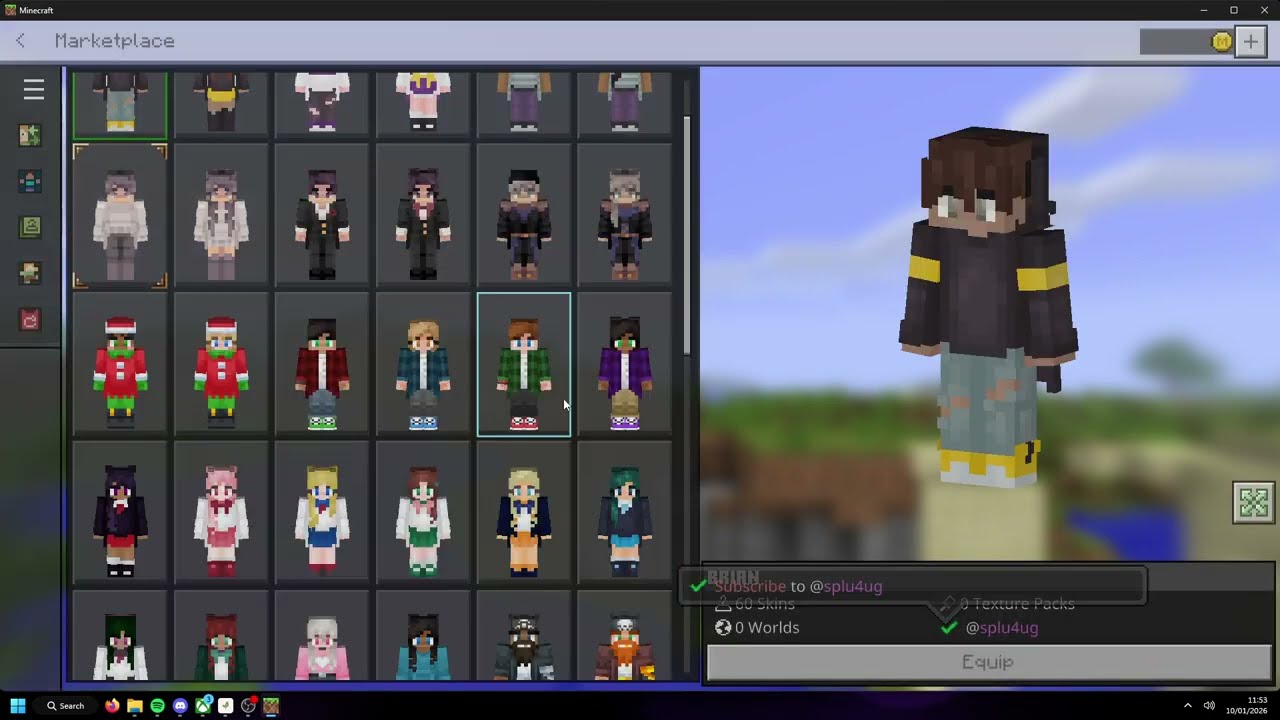Click the green grid icon beside the skin preview
Viewport: 1280px width, 720px height.
[1253, 503]
